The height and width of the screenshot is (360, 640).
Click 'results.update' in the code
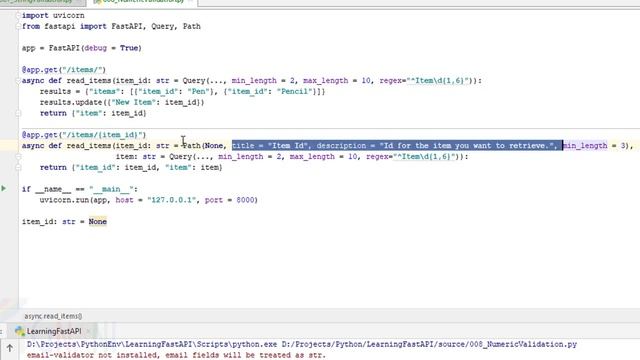click(x=71, y=102)
